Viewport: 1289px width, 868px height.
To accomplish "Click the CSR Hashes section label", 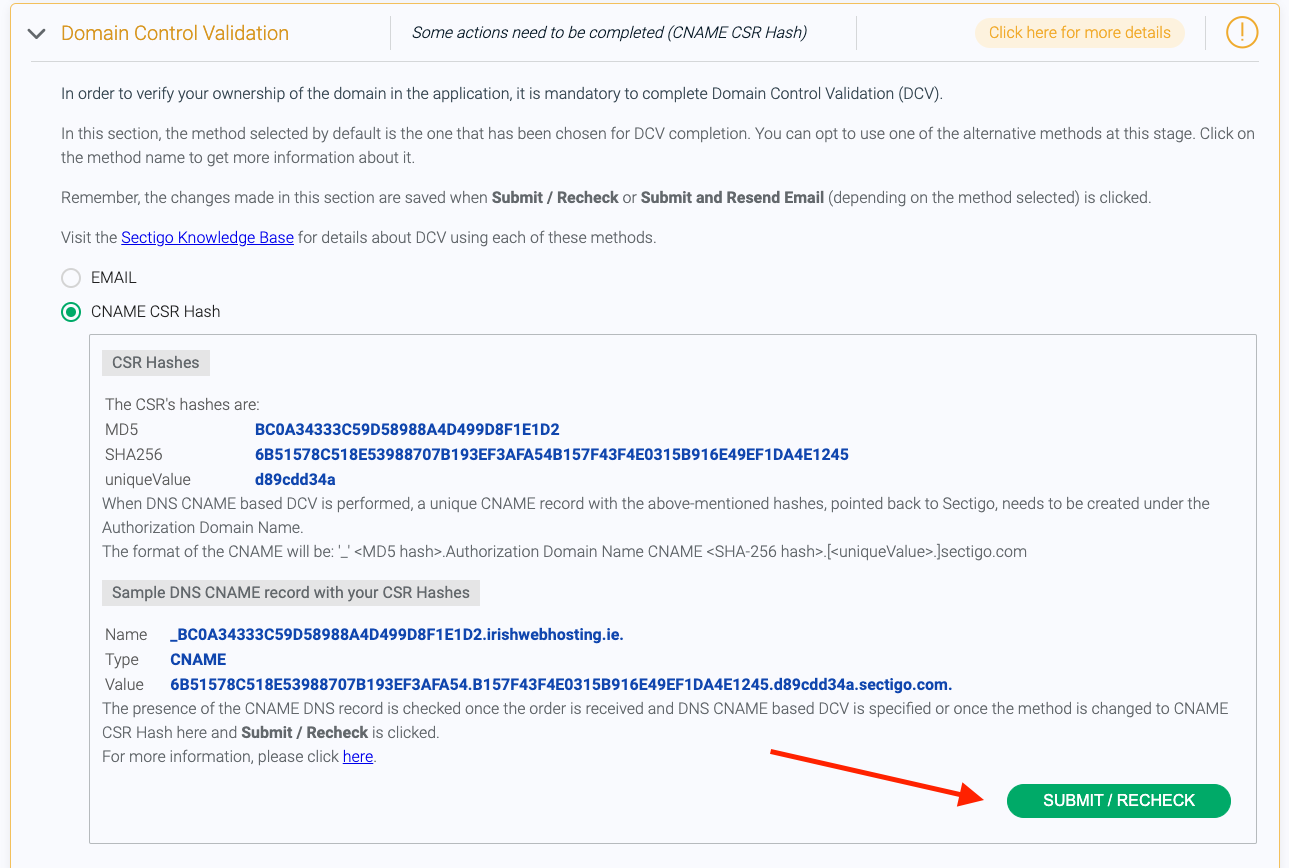I will tap(155, 363).
